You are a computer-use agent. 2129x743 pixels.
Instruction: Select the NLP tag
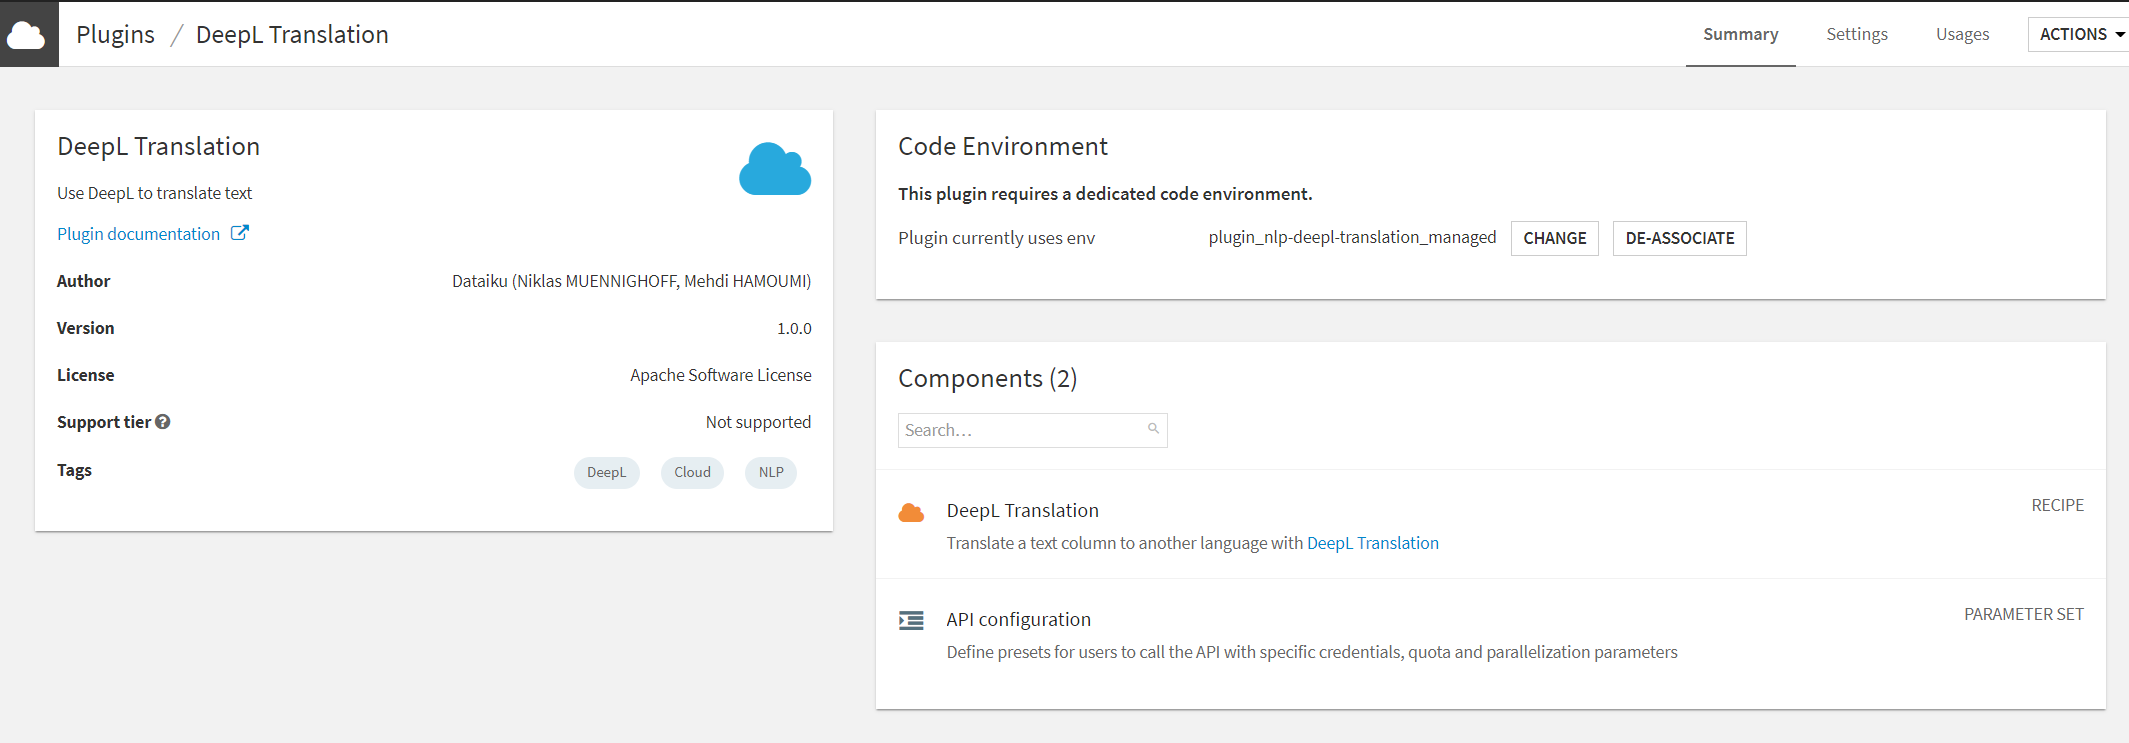point(771,472)
